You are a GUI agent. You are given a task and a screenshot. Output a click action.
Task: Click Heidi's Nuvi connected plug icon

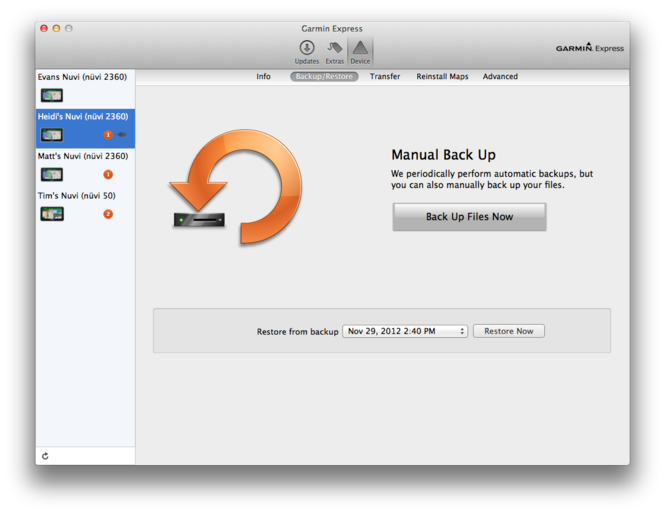click(x=121, y=134)
